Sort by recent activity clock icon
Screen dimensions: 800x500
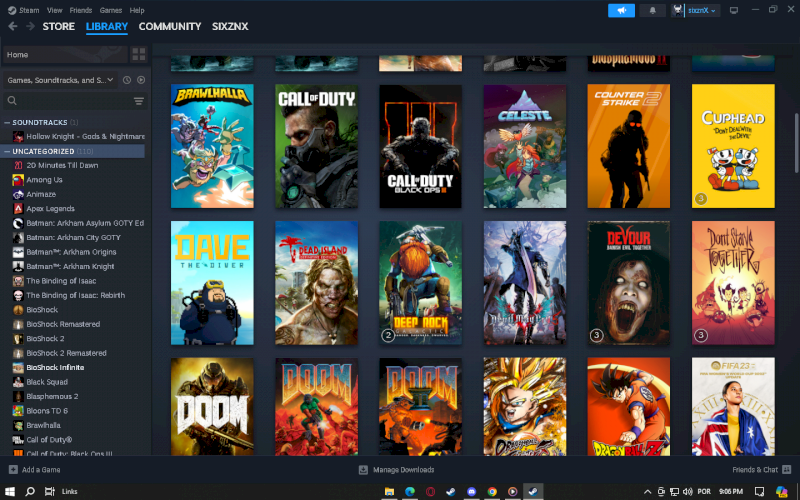[127, 80]
